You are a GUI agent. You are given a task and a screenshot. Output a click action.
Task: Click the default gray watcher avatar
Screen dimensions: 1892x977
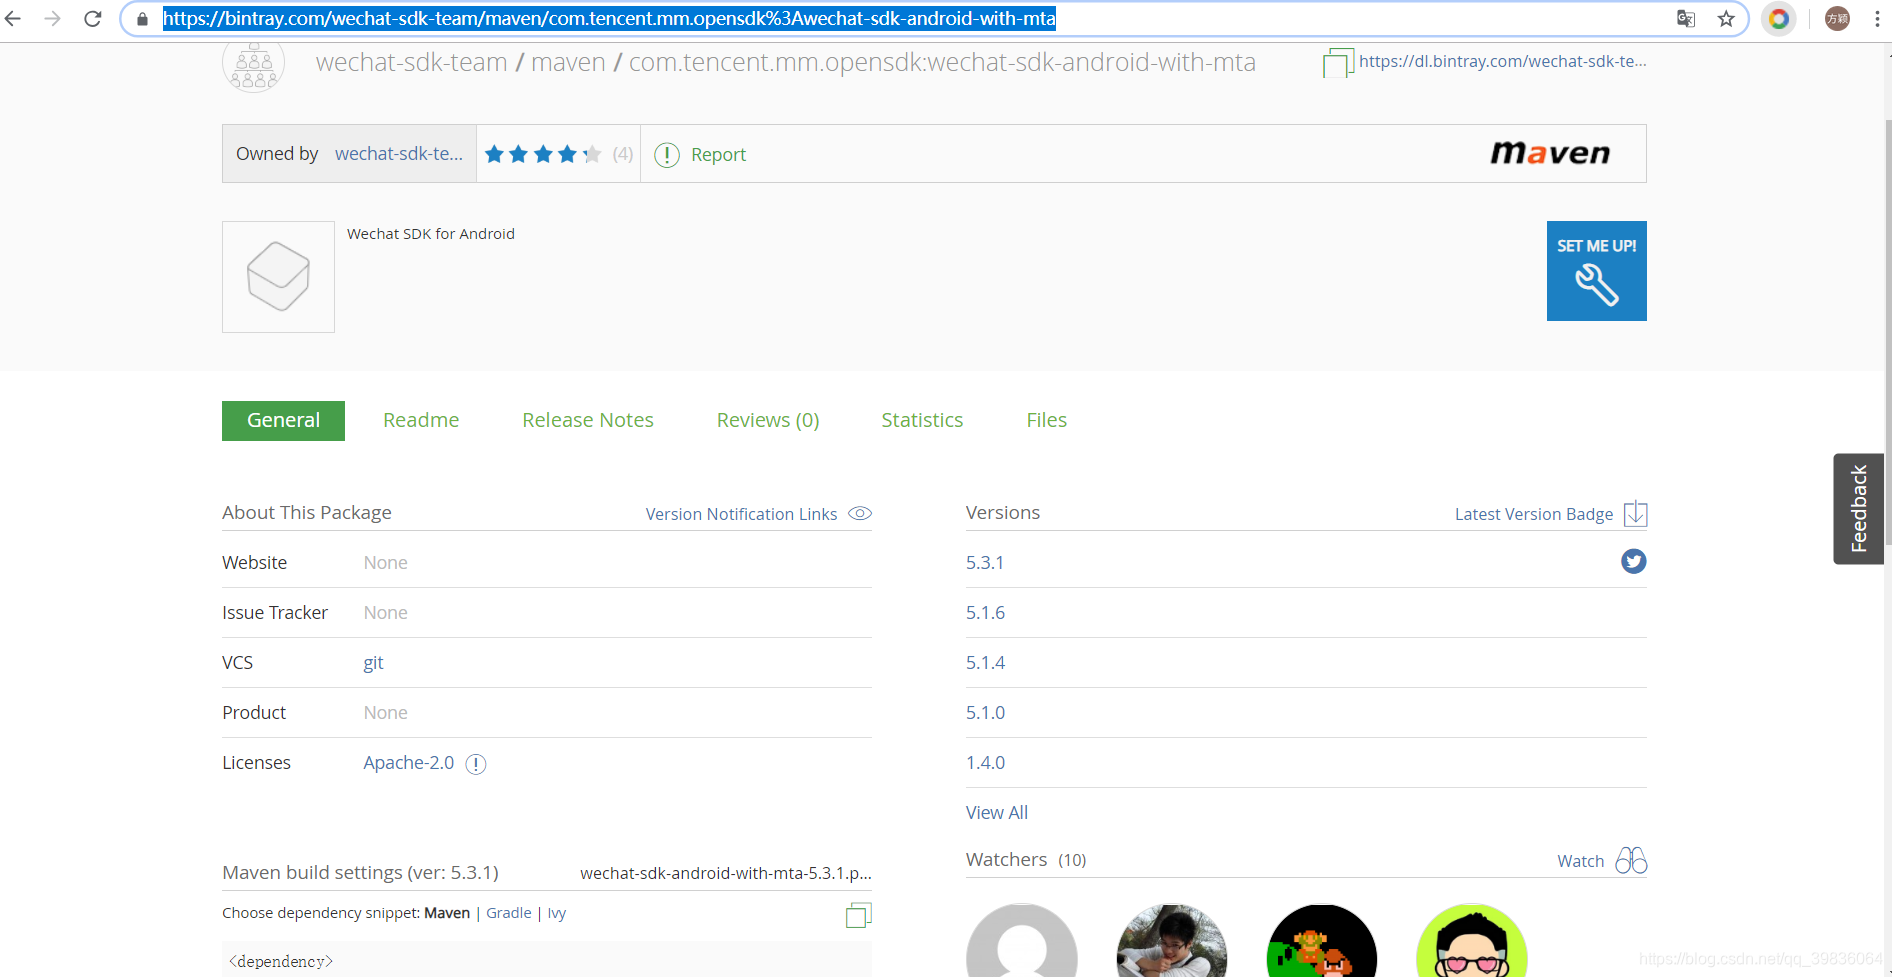[1022, 940]
